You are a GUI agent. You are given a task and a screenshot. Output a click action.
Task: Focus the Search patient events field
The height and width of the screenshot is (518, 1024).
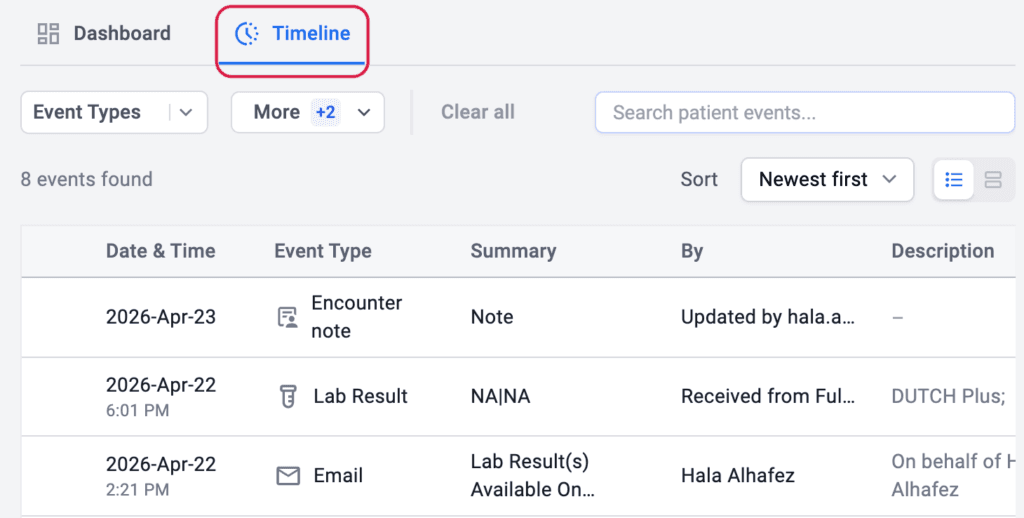point(805,112)
